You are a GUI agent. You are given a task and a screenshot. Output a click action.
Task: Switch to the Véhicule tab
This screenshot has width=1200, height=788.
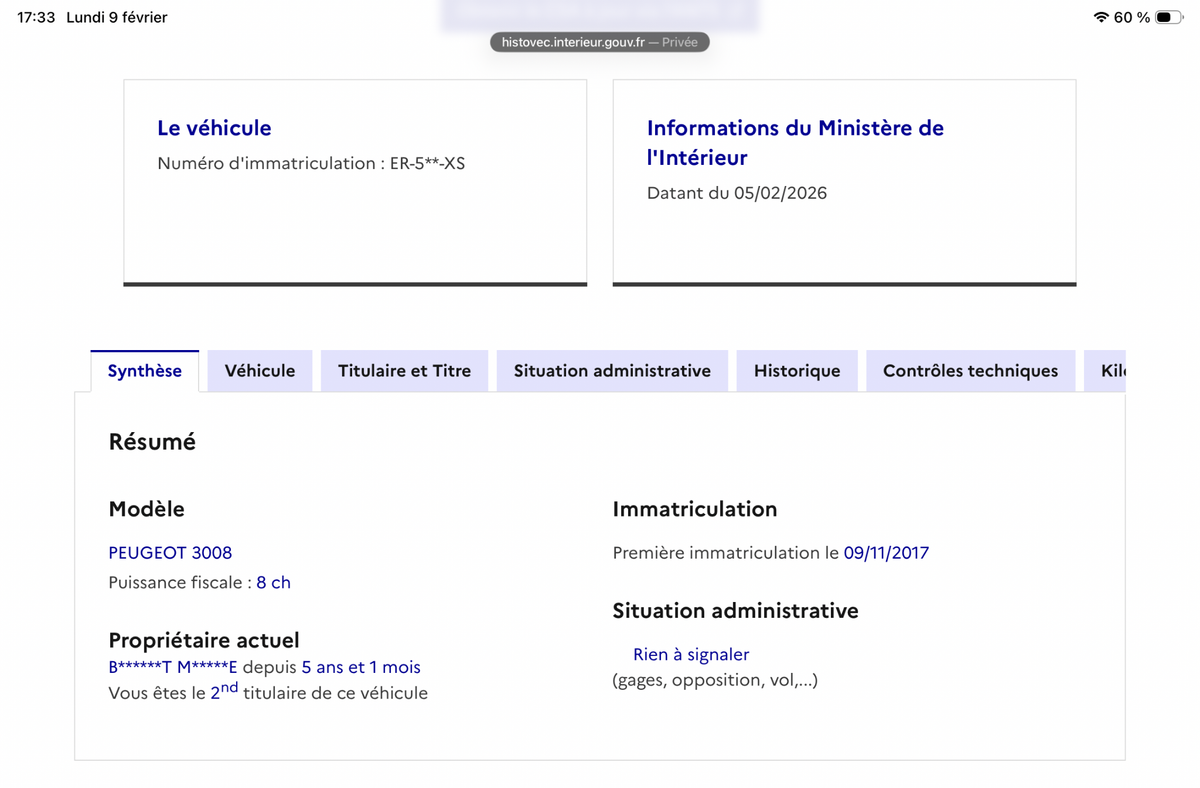pyautogui.click(x=260, y=371)
